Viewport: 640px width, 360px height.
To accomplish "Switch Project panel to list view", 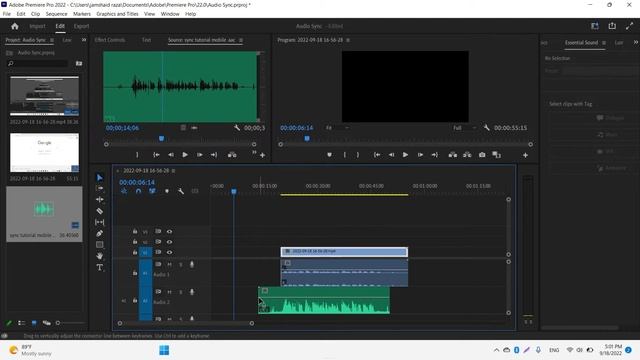I will (22, 323).
